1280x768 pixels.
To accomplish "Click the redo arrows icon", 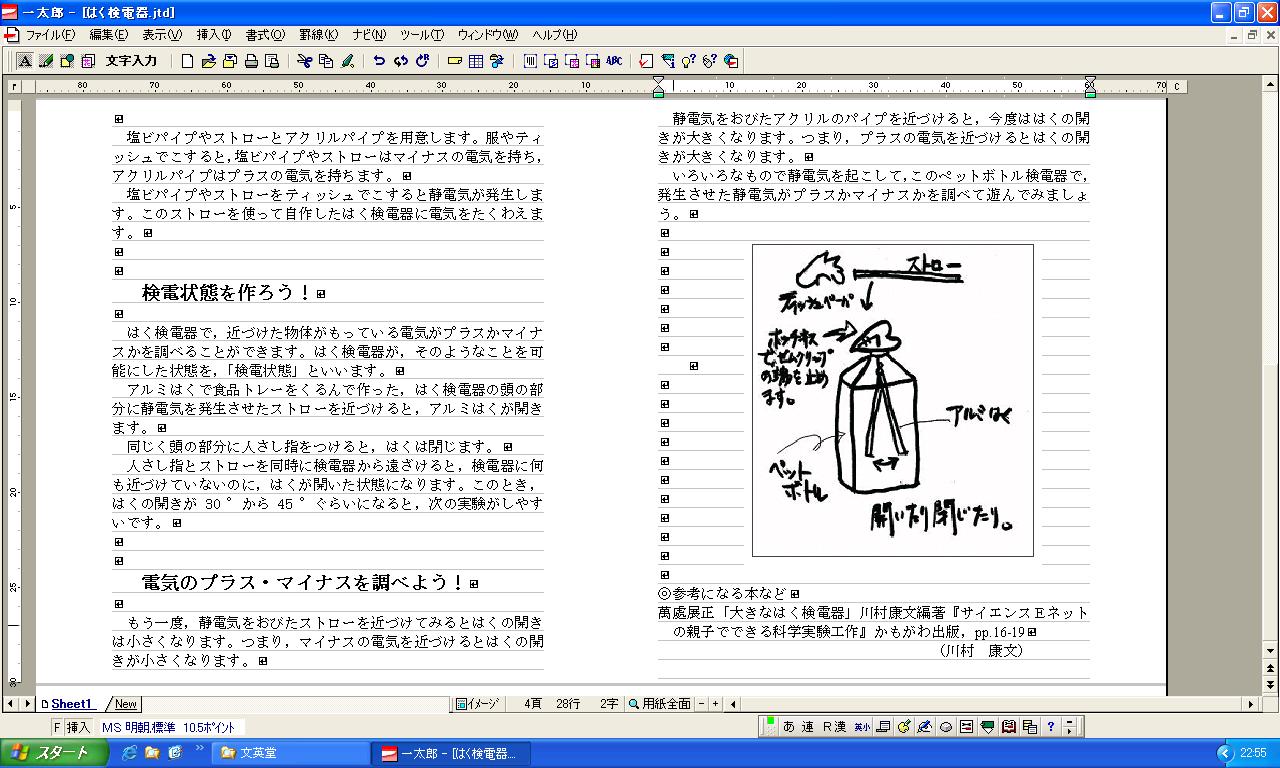I will click(400, 61).
